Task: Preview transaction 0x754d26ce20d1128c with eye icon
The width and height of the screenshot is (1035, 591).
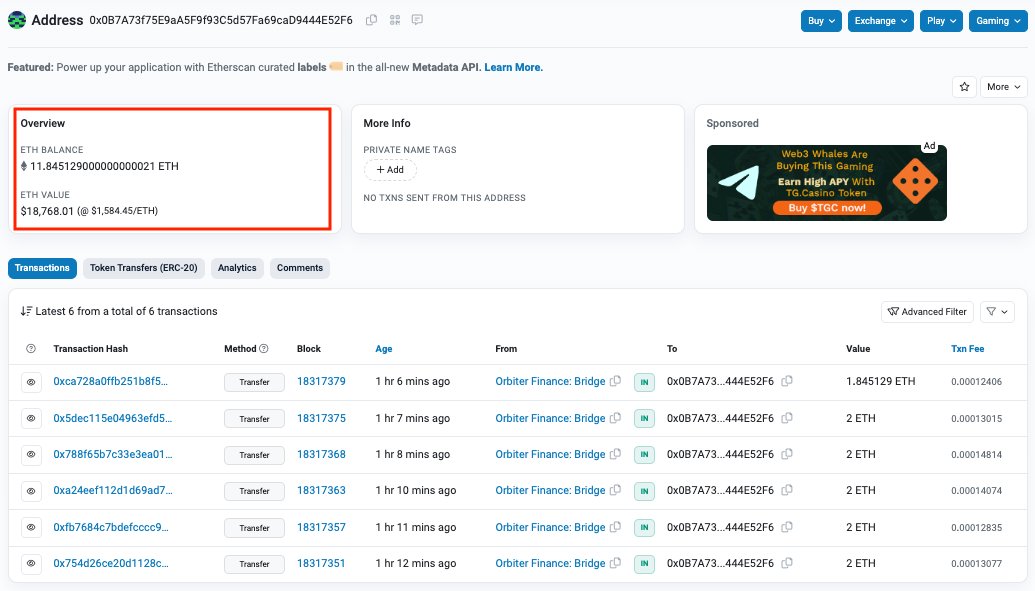Action: coord(31,563)
